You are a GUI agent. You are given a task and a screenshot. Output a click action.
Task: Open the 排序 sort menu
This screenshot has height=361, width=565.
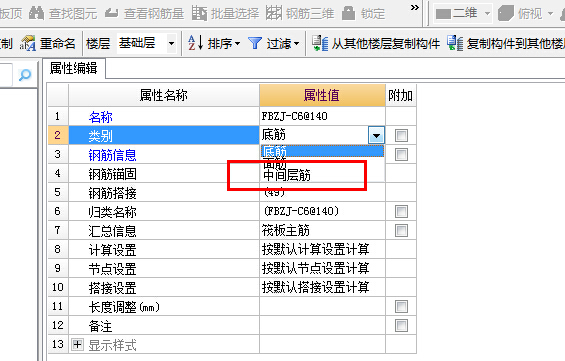click(x=214, y=44)
